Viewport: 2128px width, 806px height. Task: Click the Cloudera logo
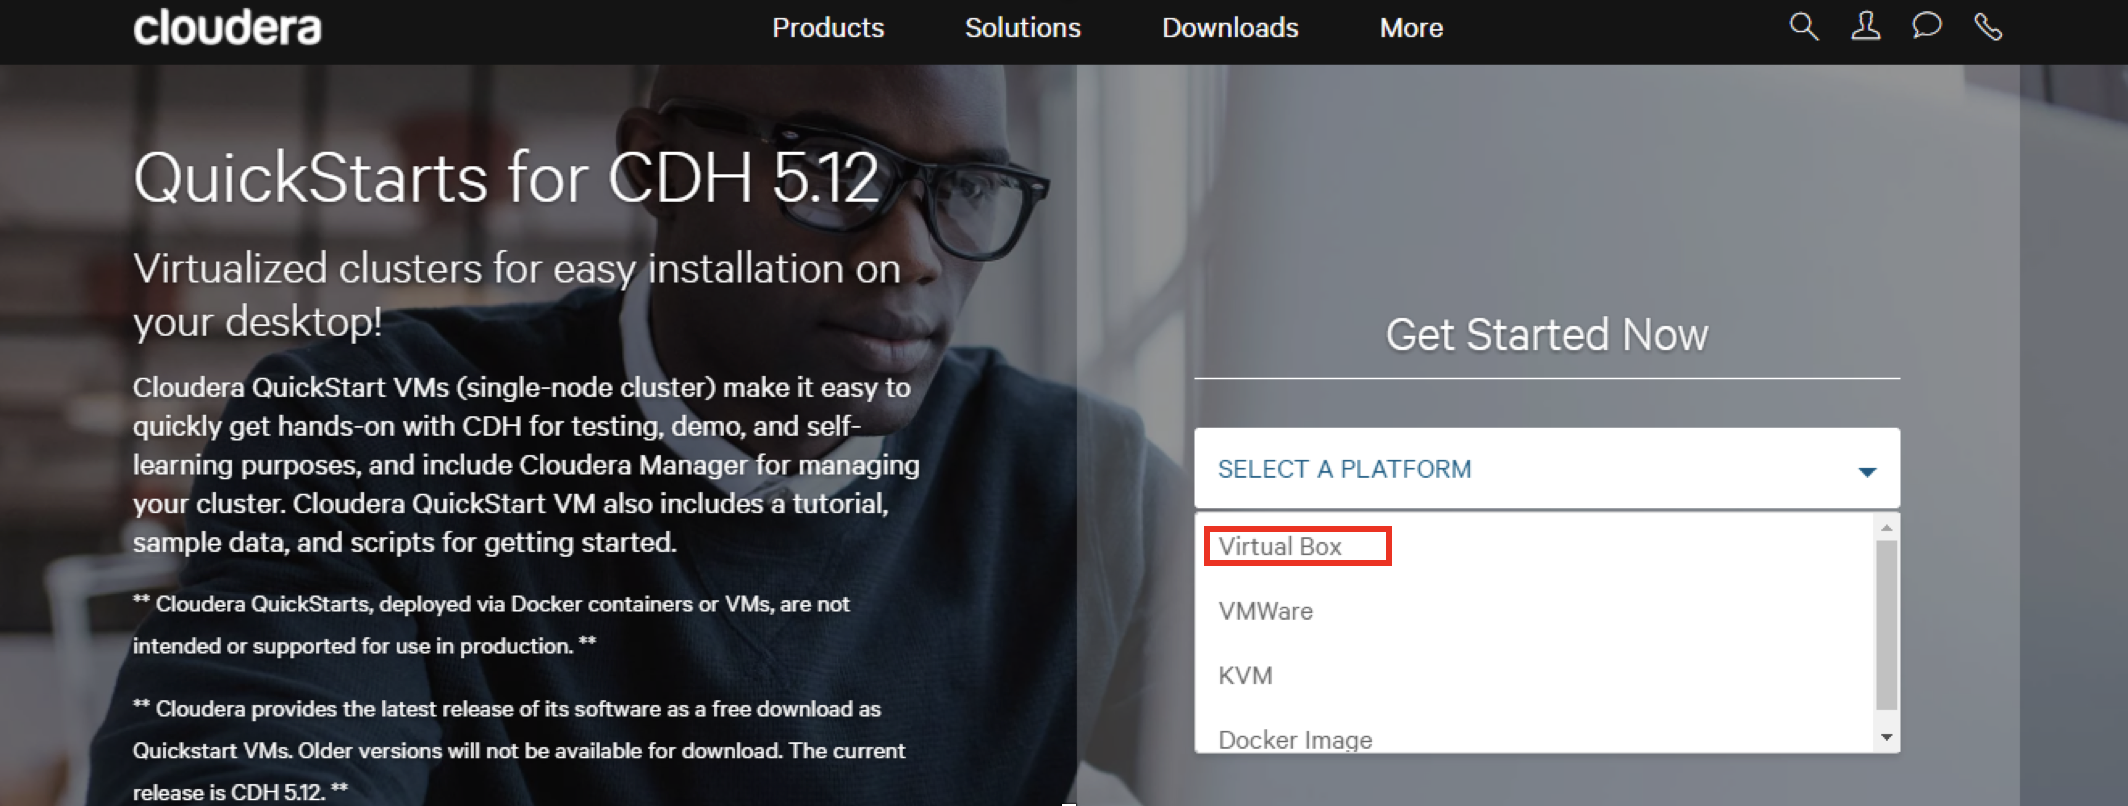[x=227, y=27]
